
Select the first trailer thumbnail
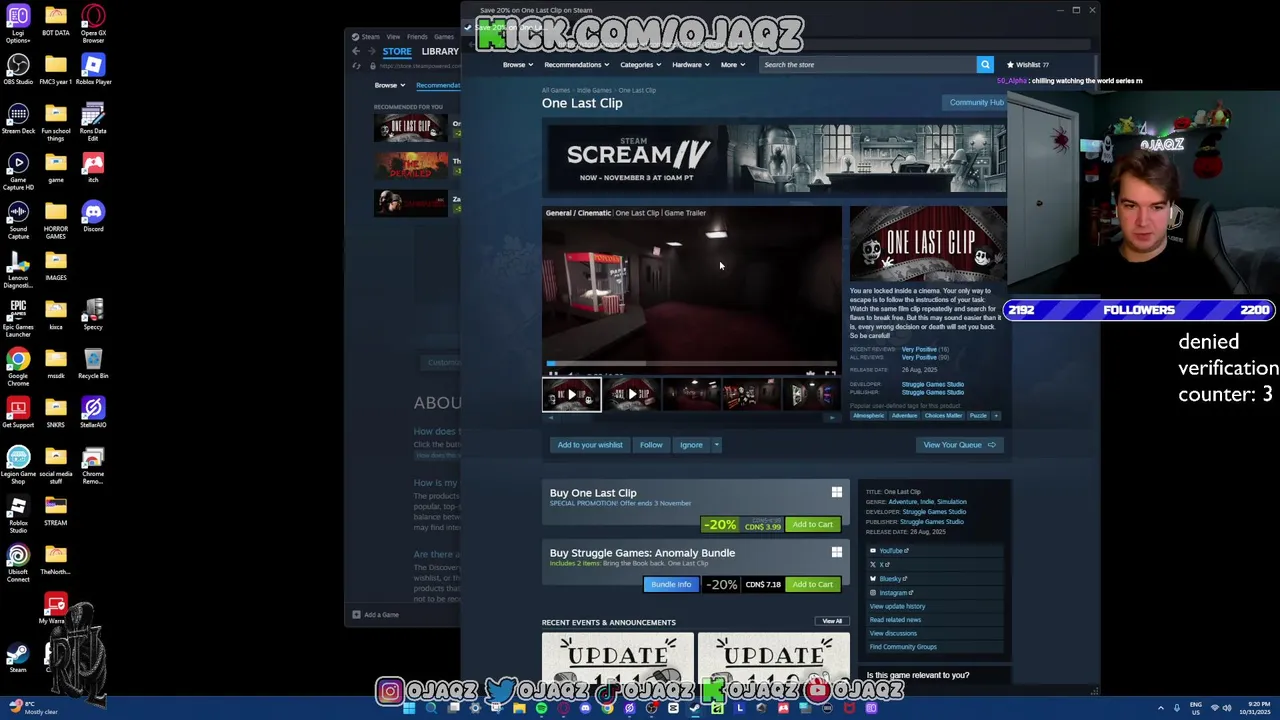click(572, 395)
